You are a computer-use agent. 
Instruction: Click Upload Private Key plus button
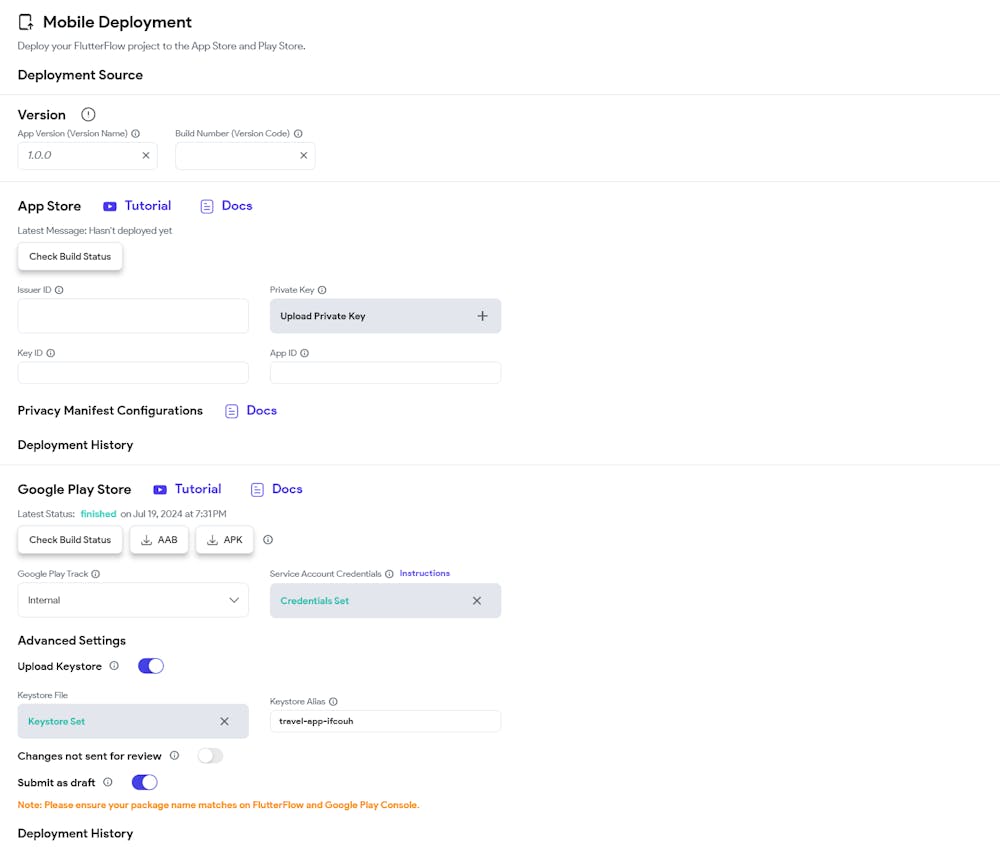(x=482, y=315)
